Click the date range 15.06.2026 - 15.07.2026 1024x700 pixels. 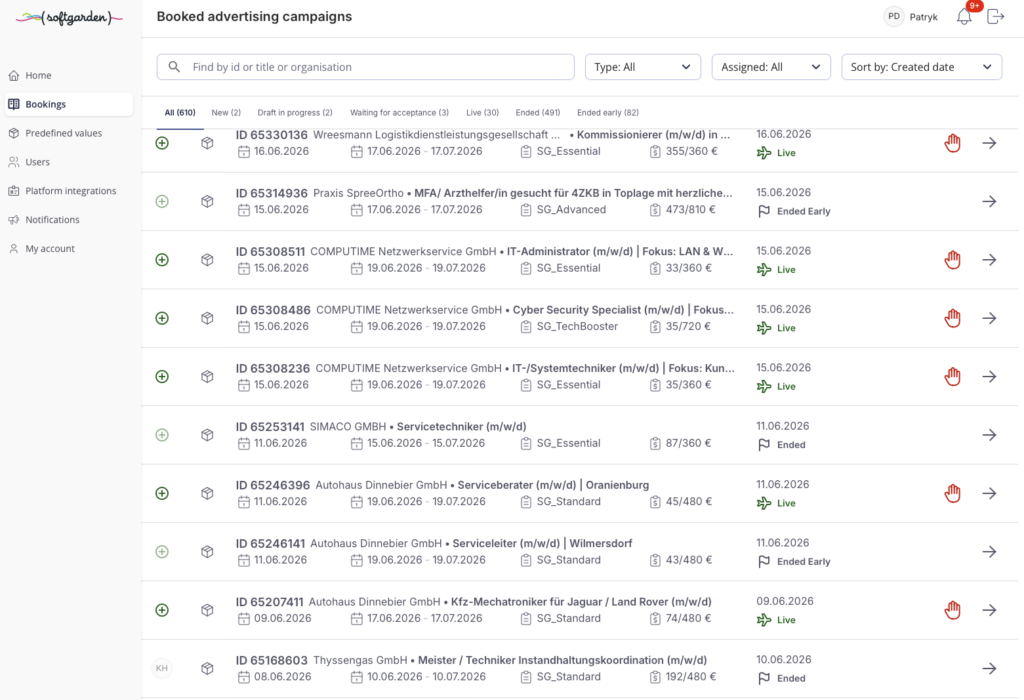point(426,443)
